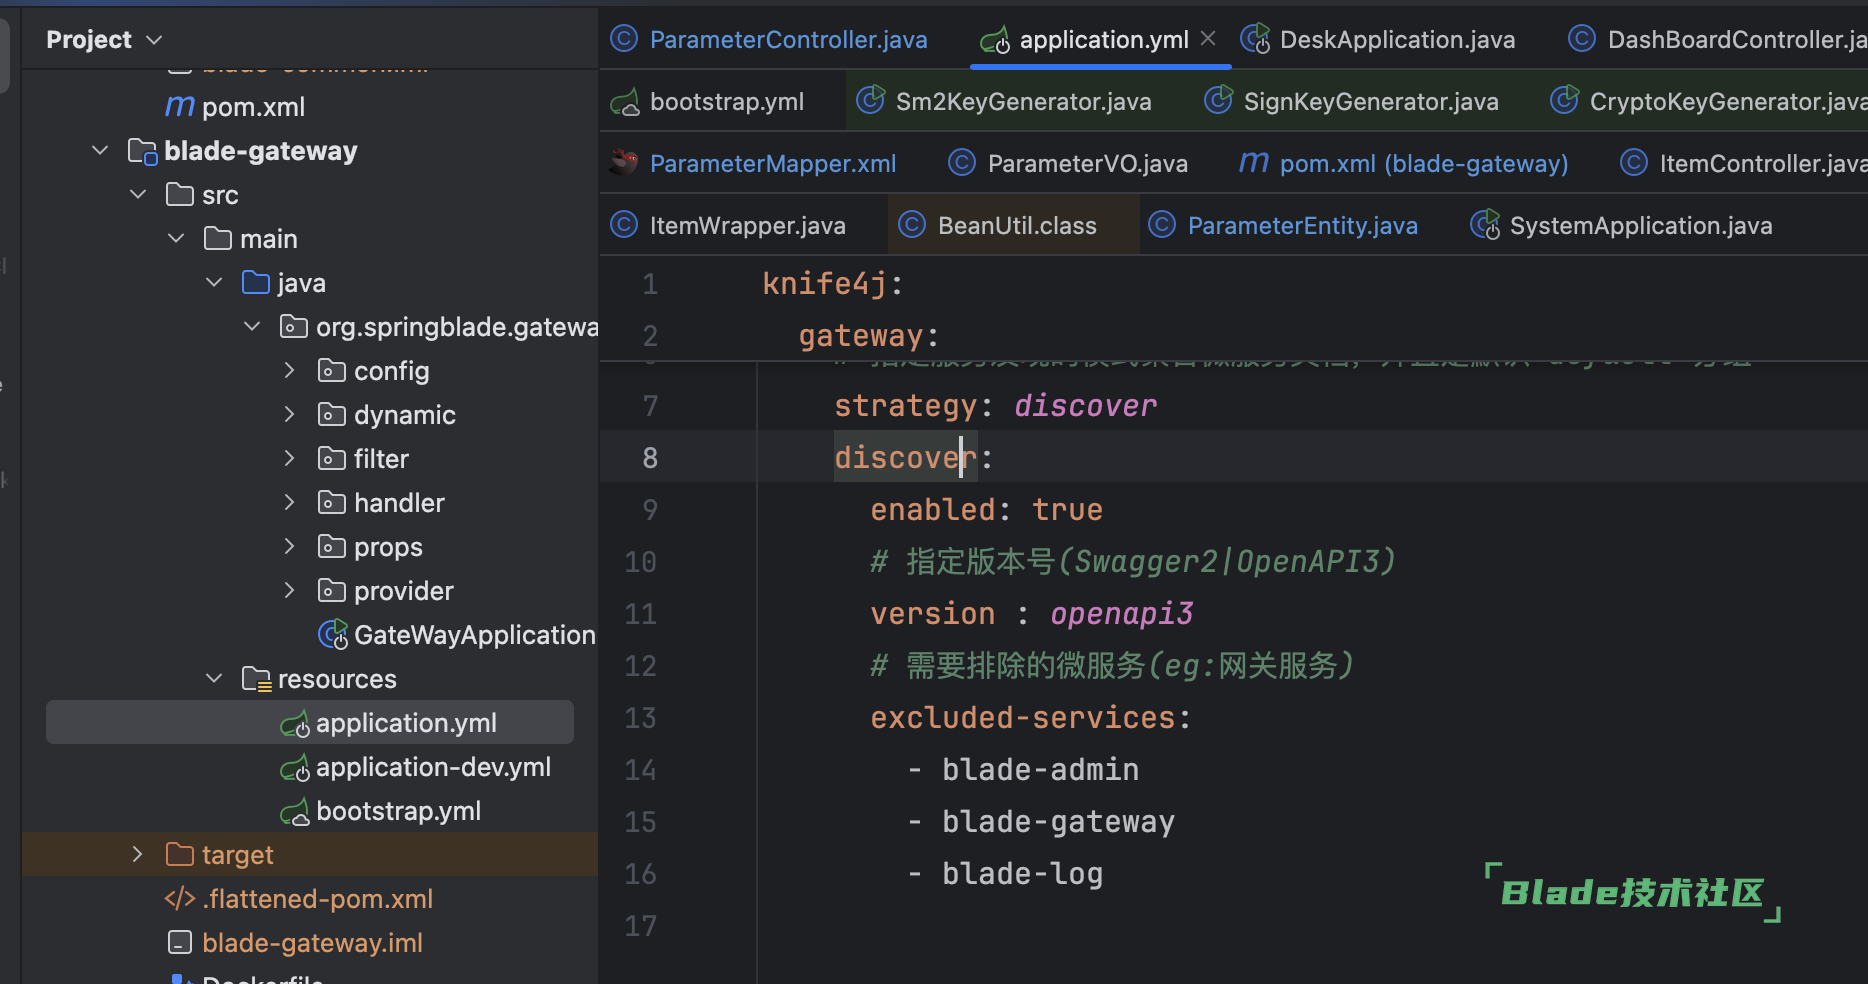Click the target folder icon

tap(180, 855)
